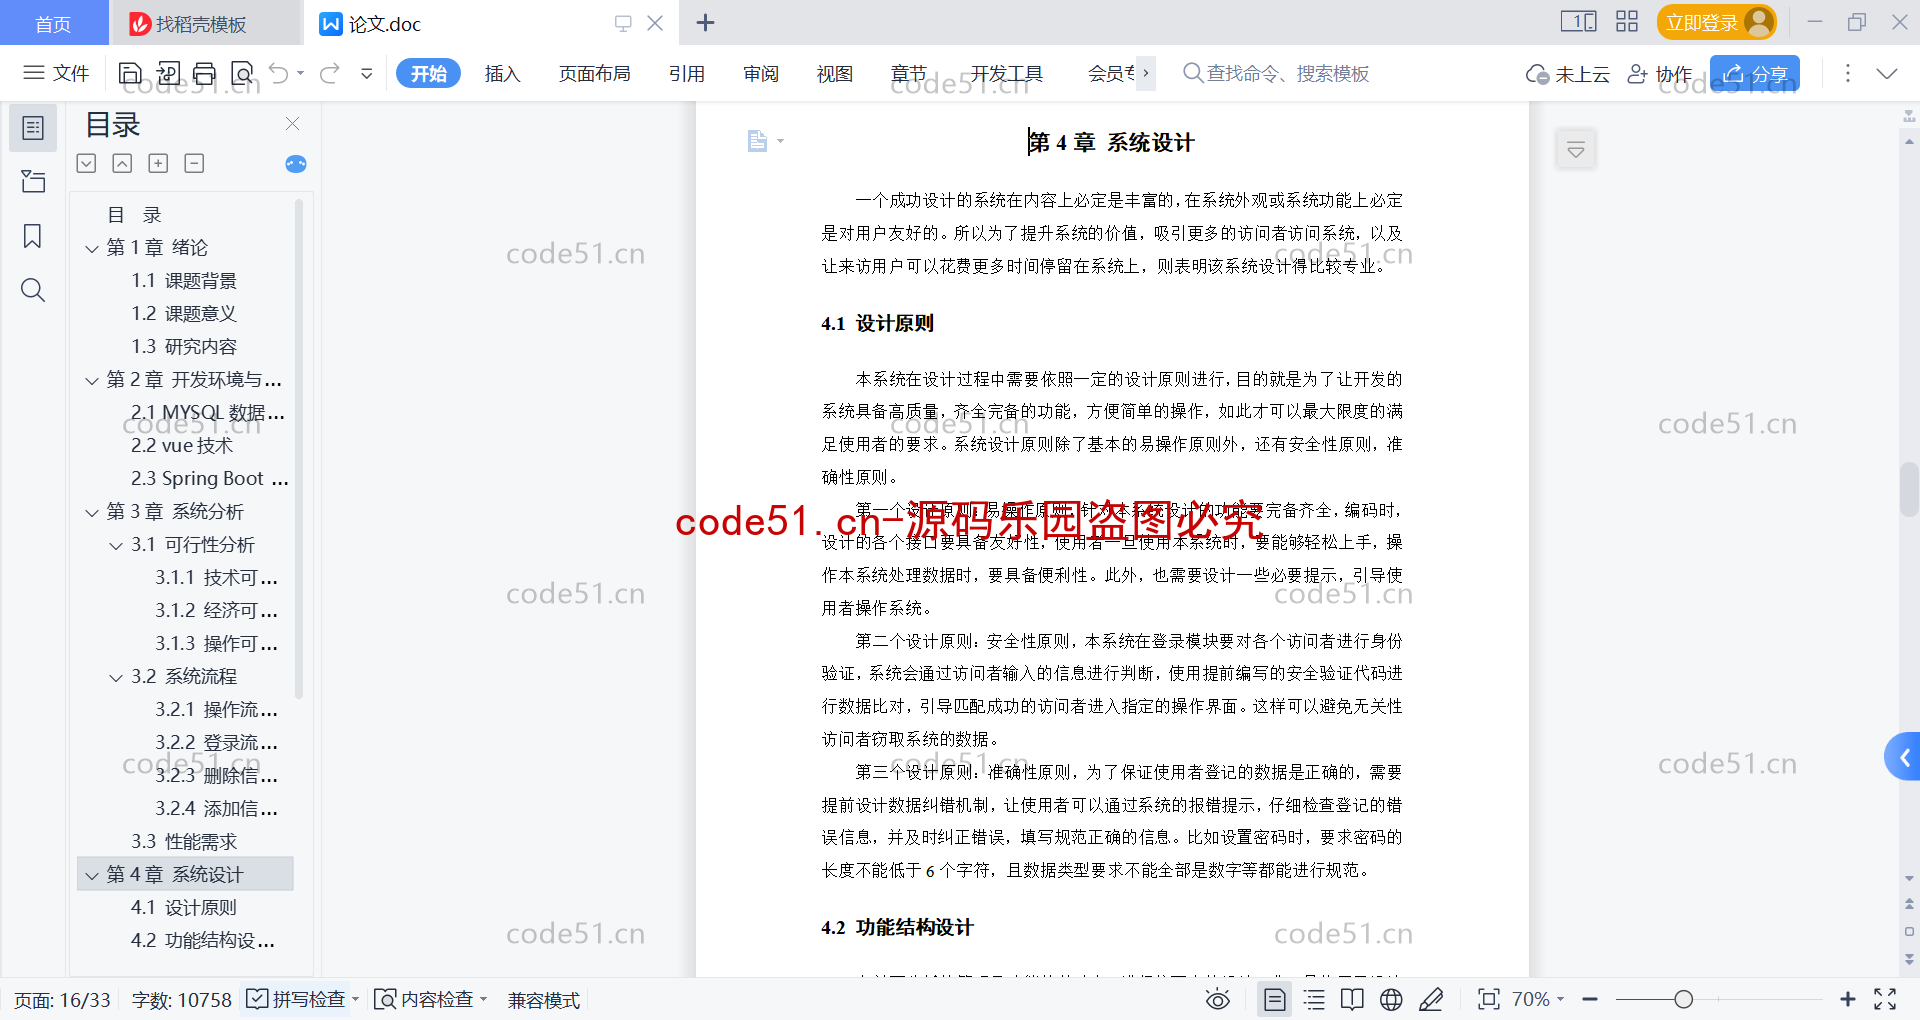Click the zoom in plus button
This screenshot has width=1920, height=1020.
click(1847, 999)
